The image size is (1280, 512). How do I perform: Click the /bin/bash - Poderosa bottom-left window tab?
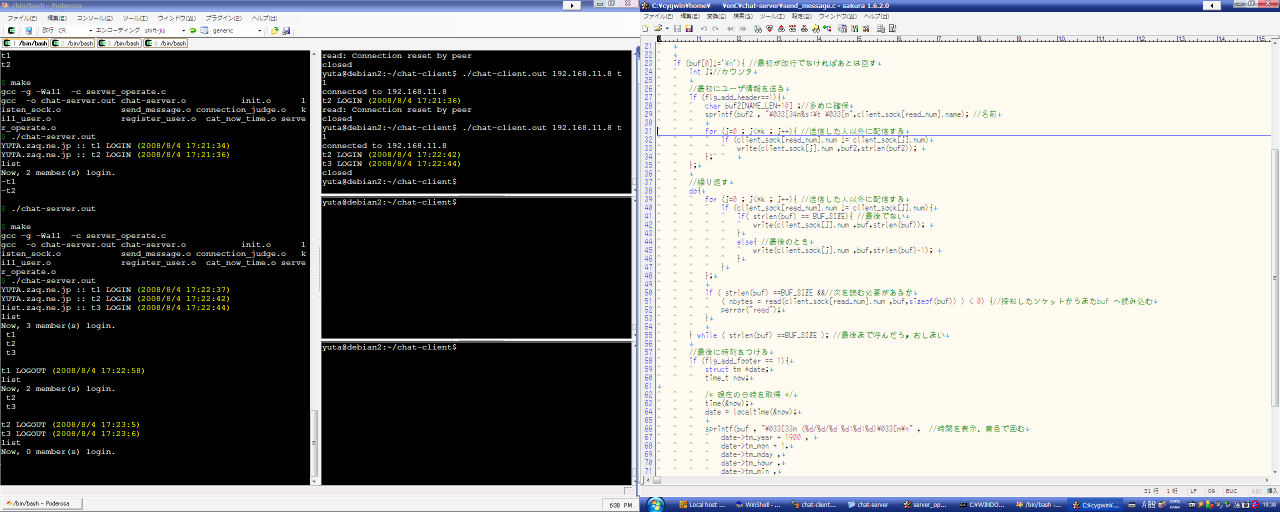tap(43, 505)
